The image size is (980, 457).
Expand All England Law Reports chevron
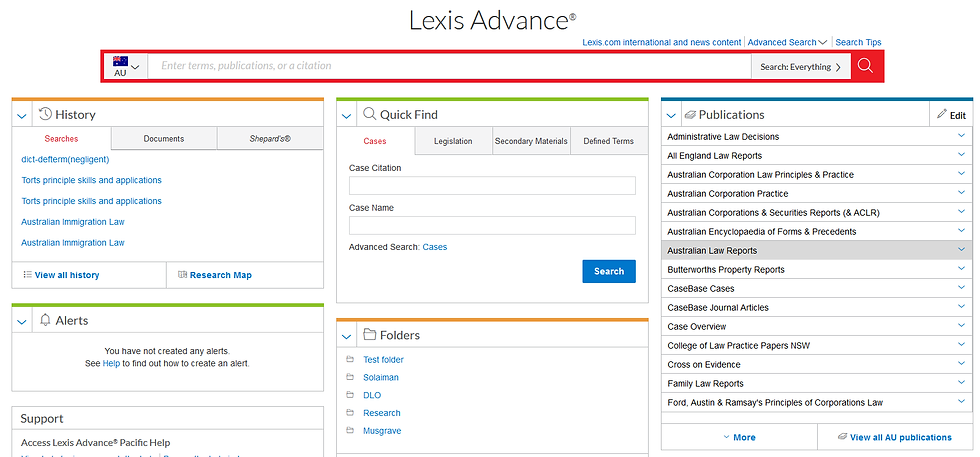961,154
